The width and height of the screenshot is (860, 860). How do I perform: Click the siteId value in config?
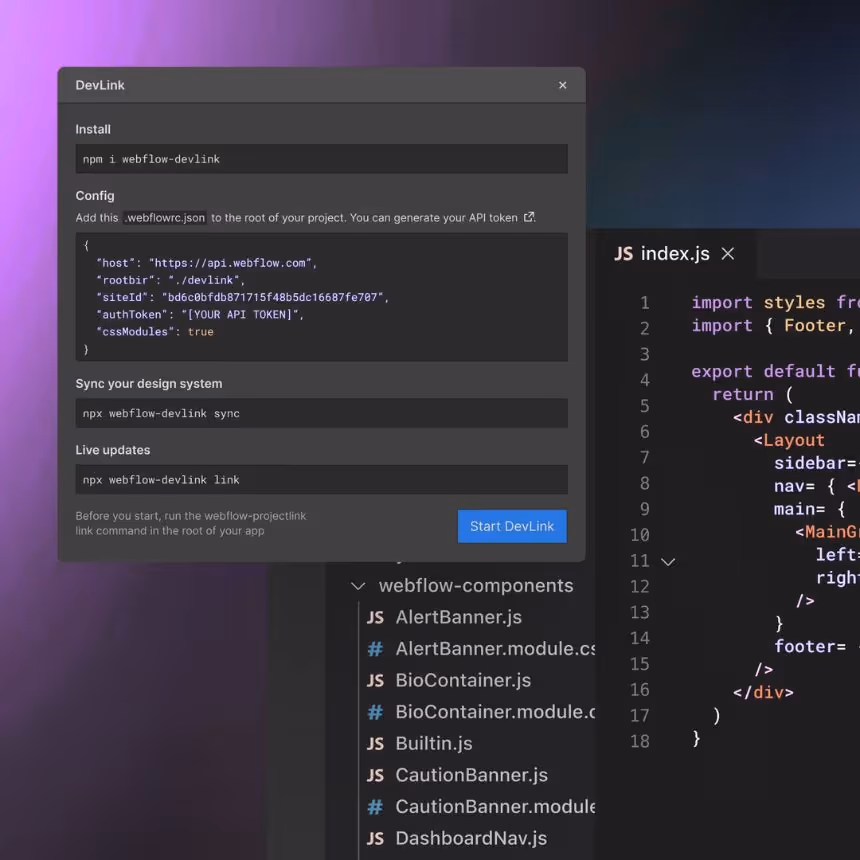coord(275,297)
